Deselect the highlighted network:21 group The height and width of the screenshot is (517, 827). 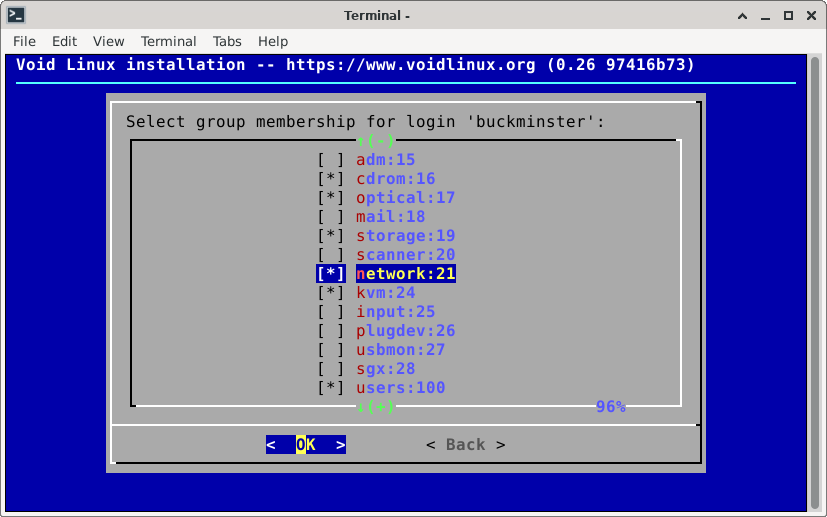coord(331,274)
